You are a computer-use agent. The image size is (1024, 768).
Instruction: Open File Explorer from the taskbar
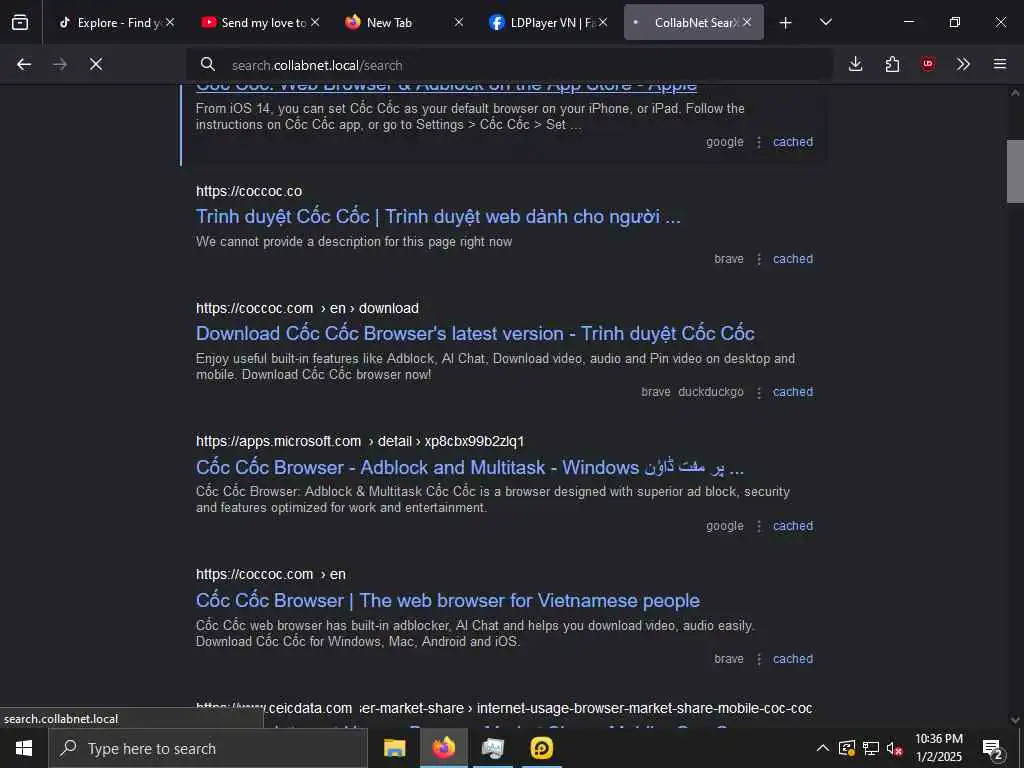coord(394,748)
